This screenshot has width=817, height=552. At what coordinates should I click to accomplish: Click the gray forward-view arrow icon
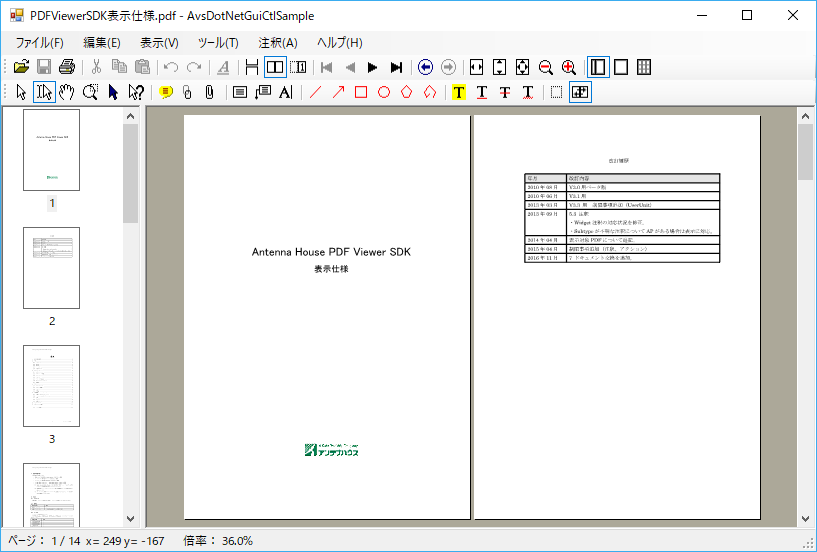448,67
